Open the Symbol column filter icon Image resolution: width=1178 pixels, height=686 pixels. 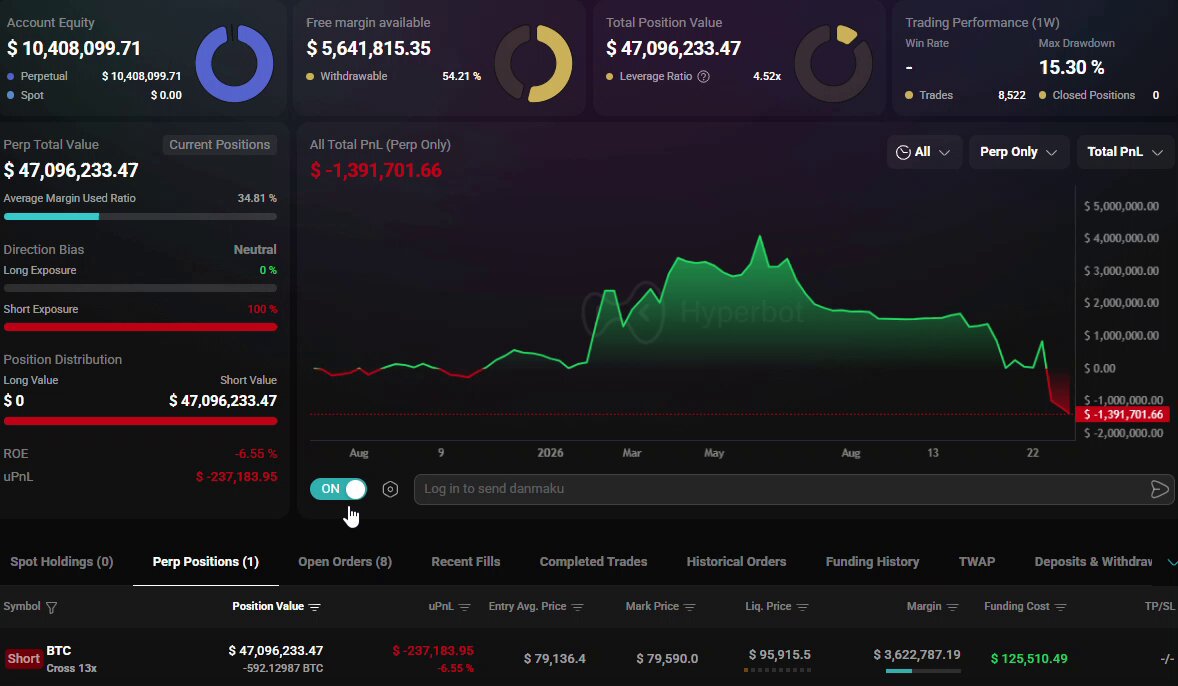pyautogui.click(x=51, y=607)
